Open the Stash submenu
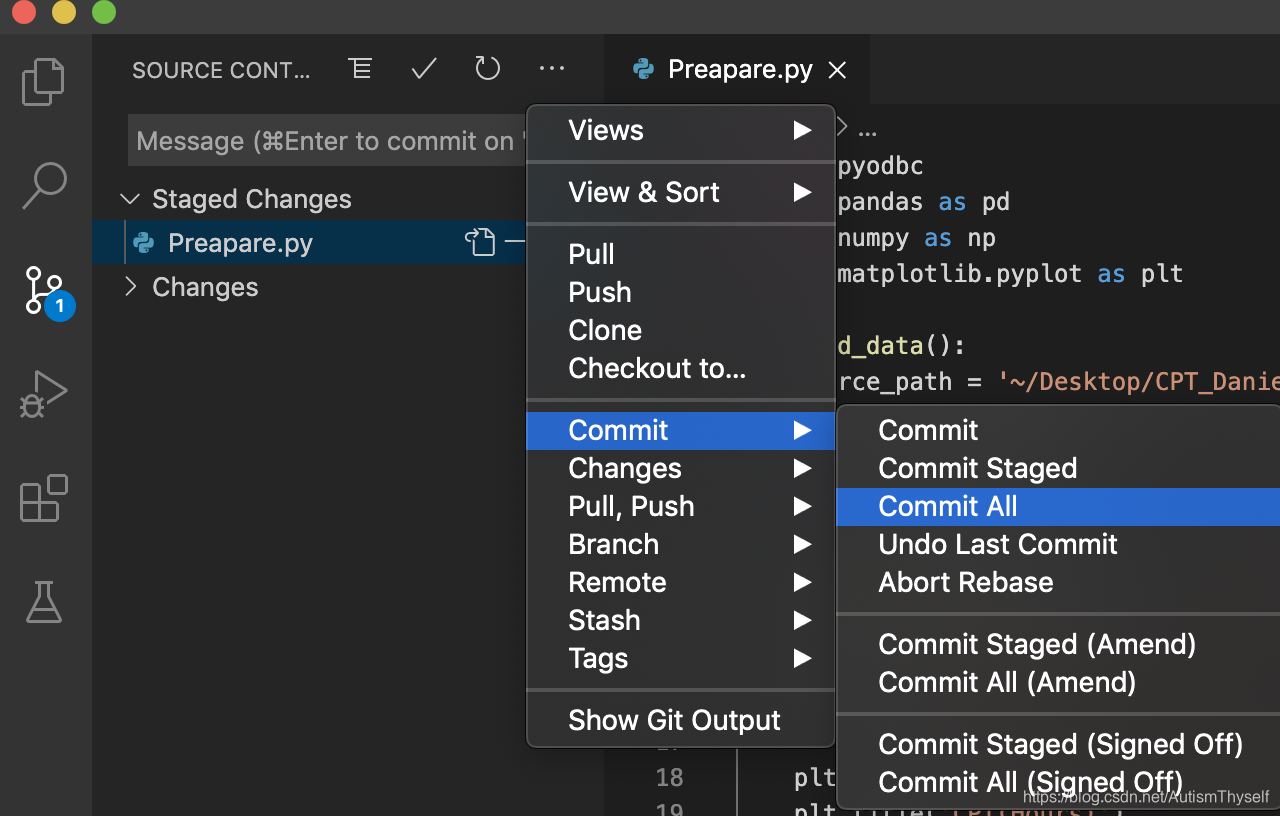Viewport: 1280px width, 816px height. [x=681, y=621]
